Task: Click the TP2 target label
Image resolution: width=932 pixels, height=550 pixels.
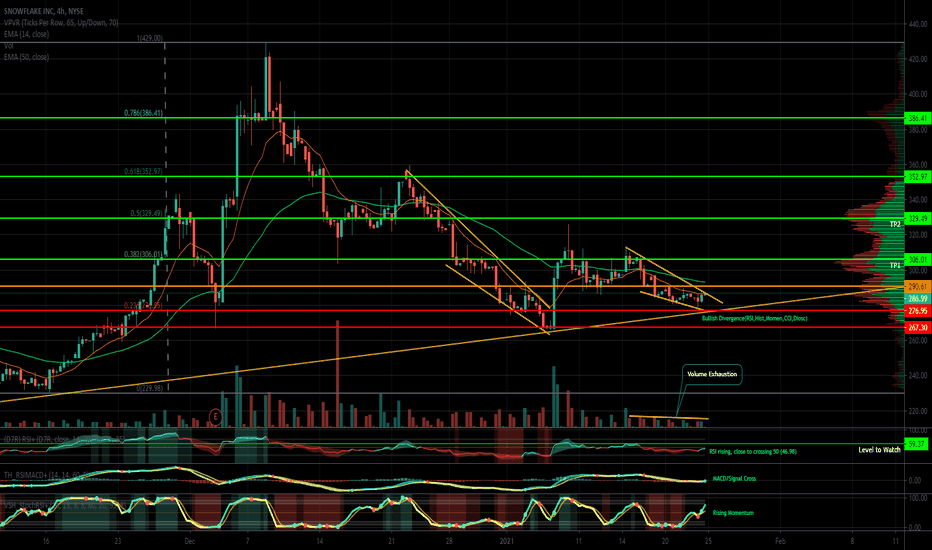Action: point(895,224)
